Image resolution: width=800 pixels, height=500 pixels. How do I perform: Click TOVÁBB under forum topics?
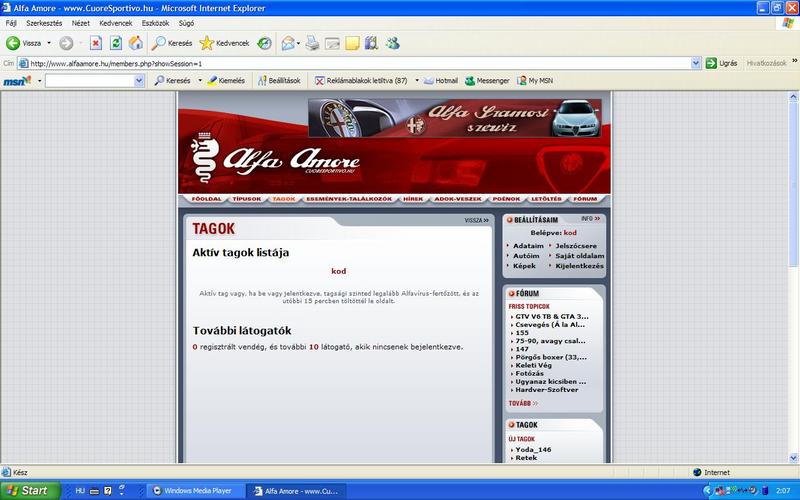(523, 403)
